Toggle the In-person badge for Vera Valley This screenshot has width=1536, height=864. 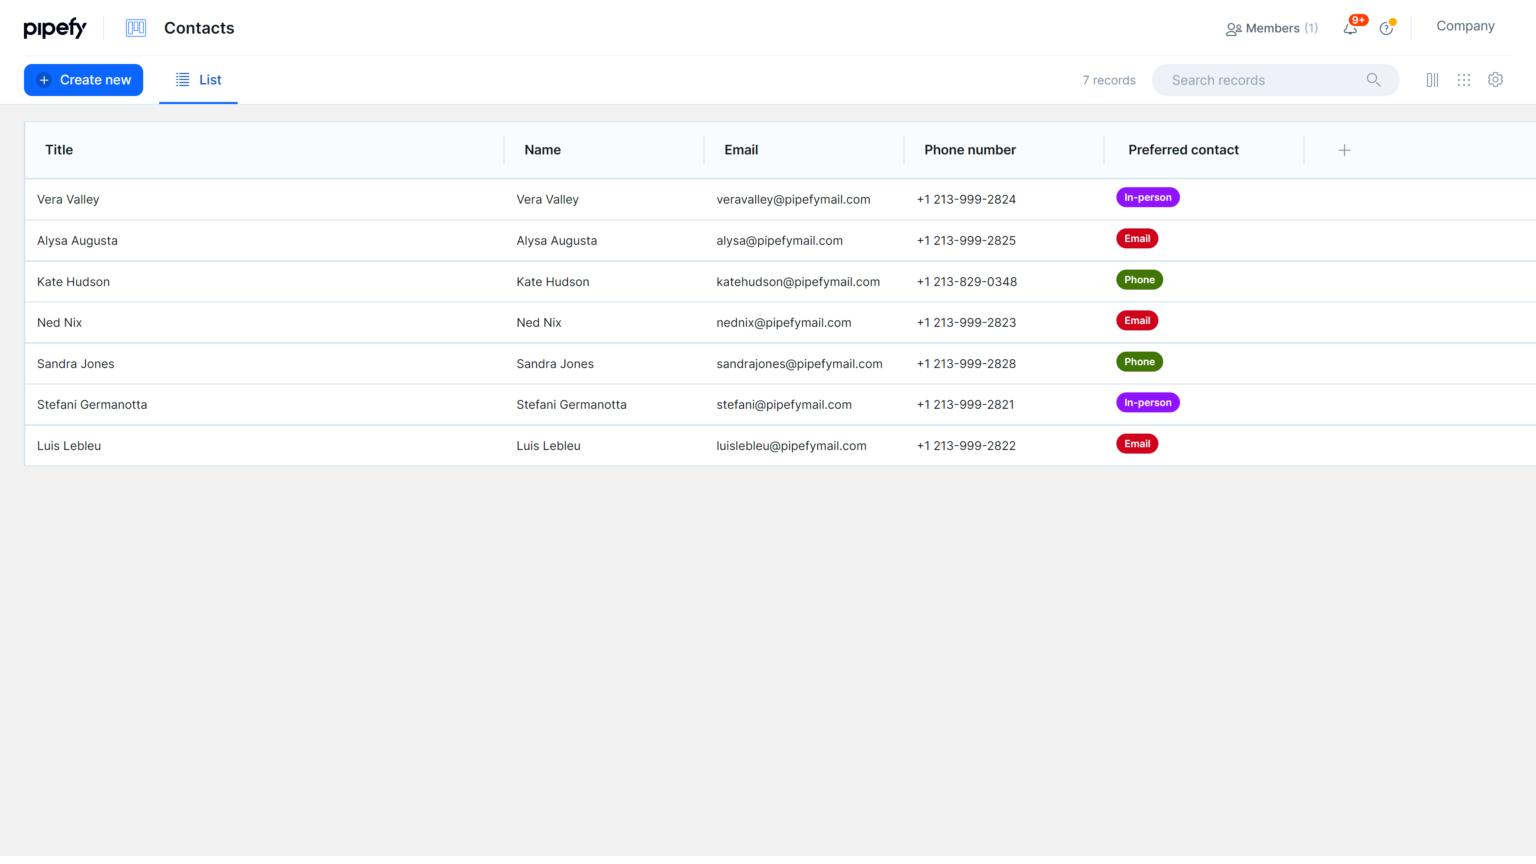click(x=1147, y=197)
